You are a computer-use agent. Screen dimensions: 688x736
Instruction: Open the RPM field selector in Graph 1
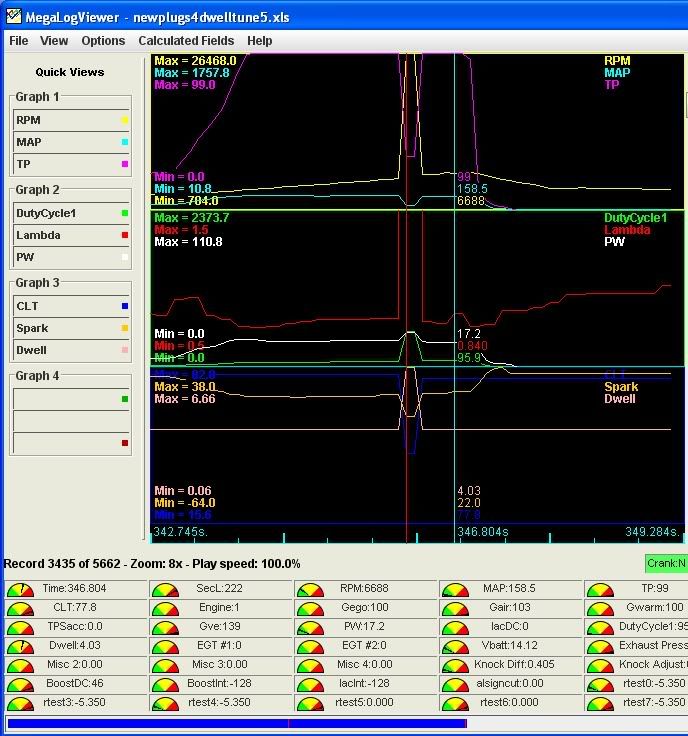click(66, 120)
